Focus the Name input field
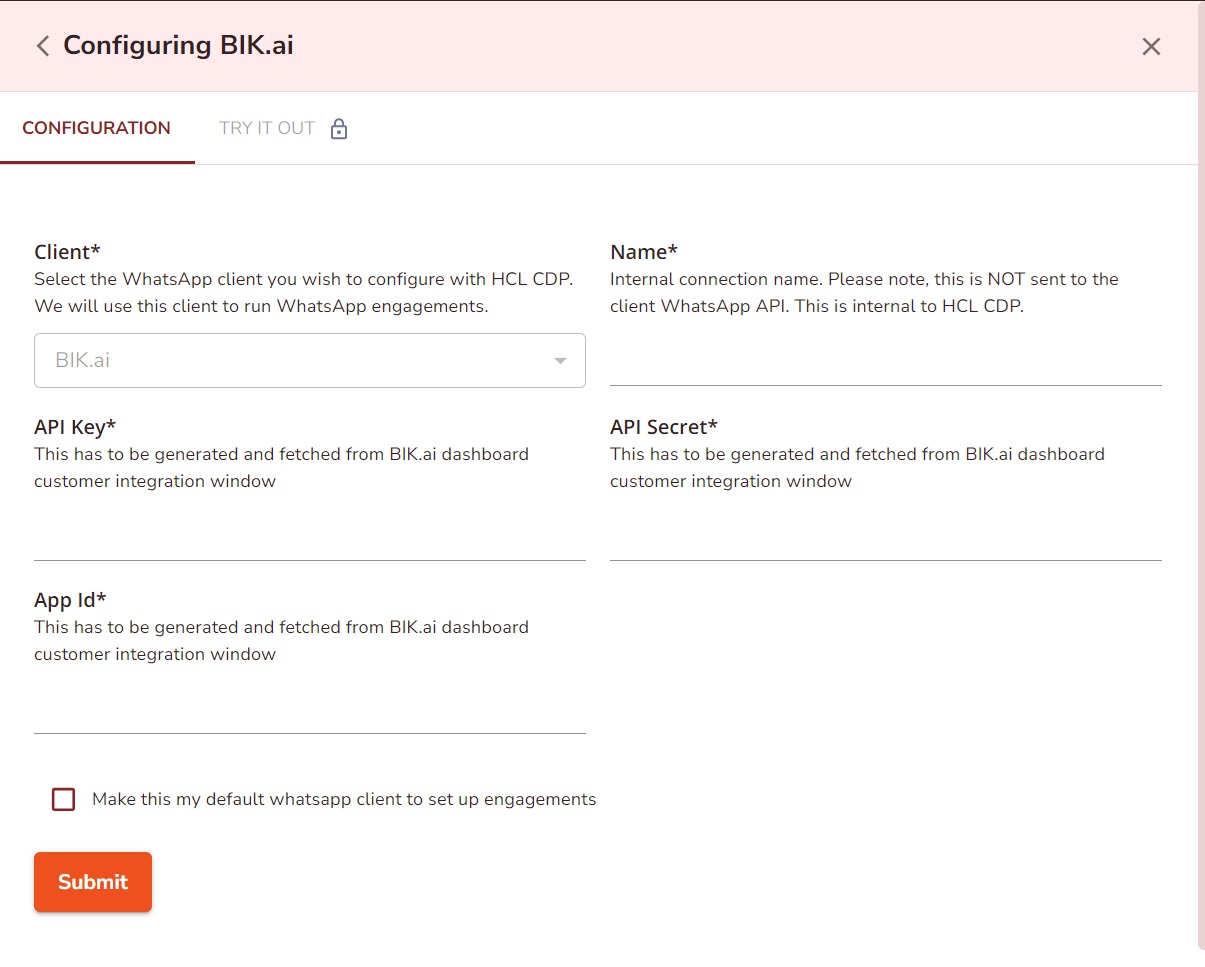 point(885,365)
